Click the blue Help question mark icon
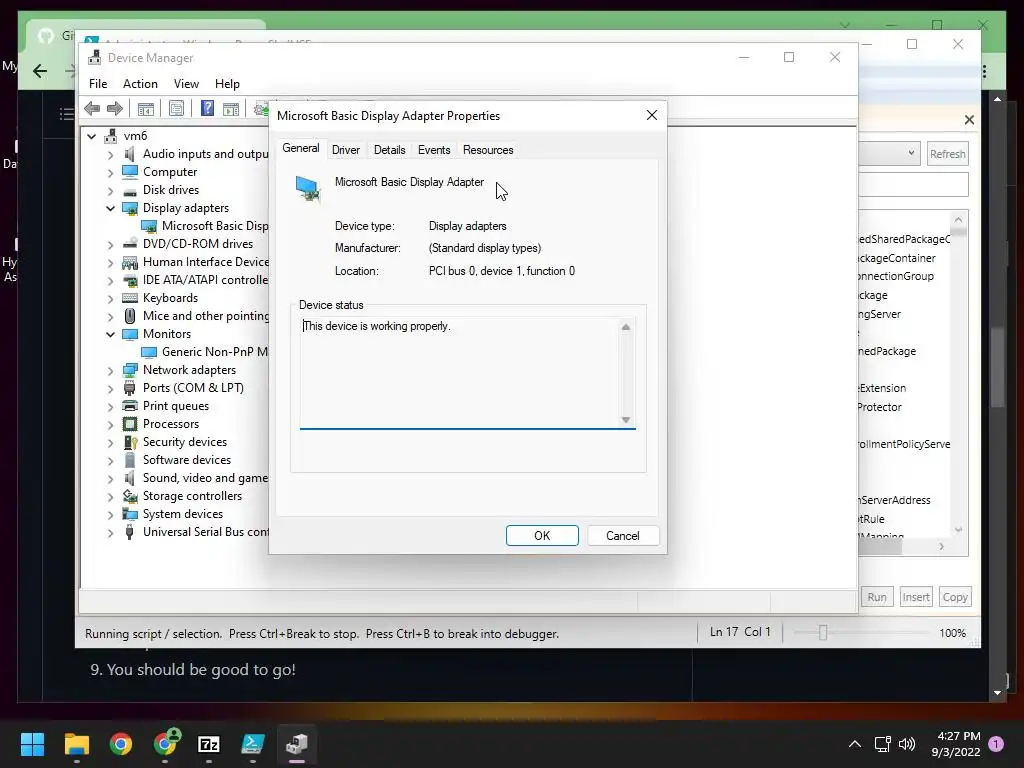Screen dimensions: 1024x768 click(207, 108)
